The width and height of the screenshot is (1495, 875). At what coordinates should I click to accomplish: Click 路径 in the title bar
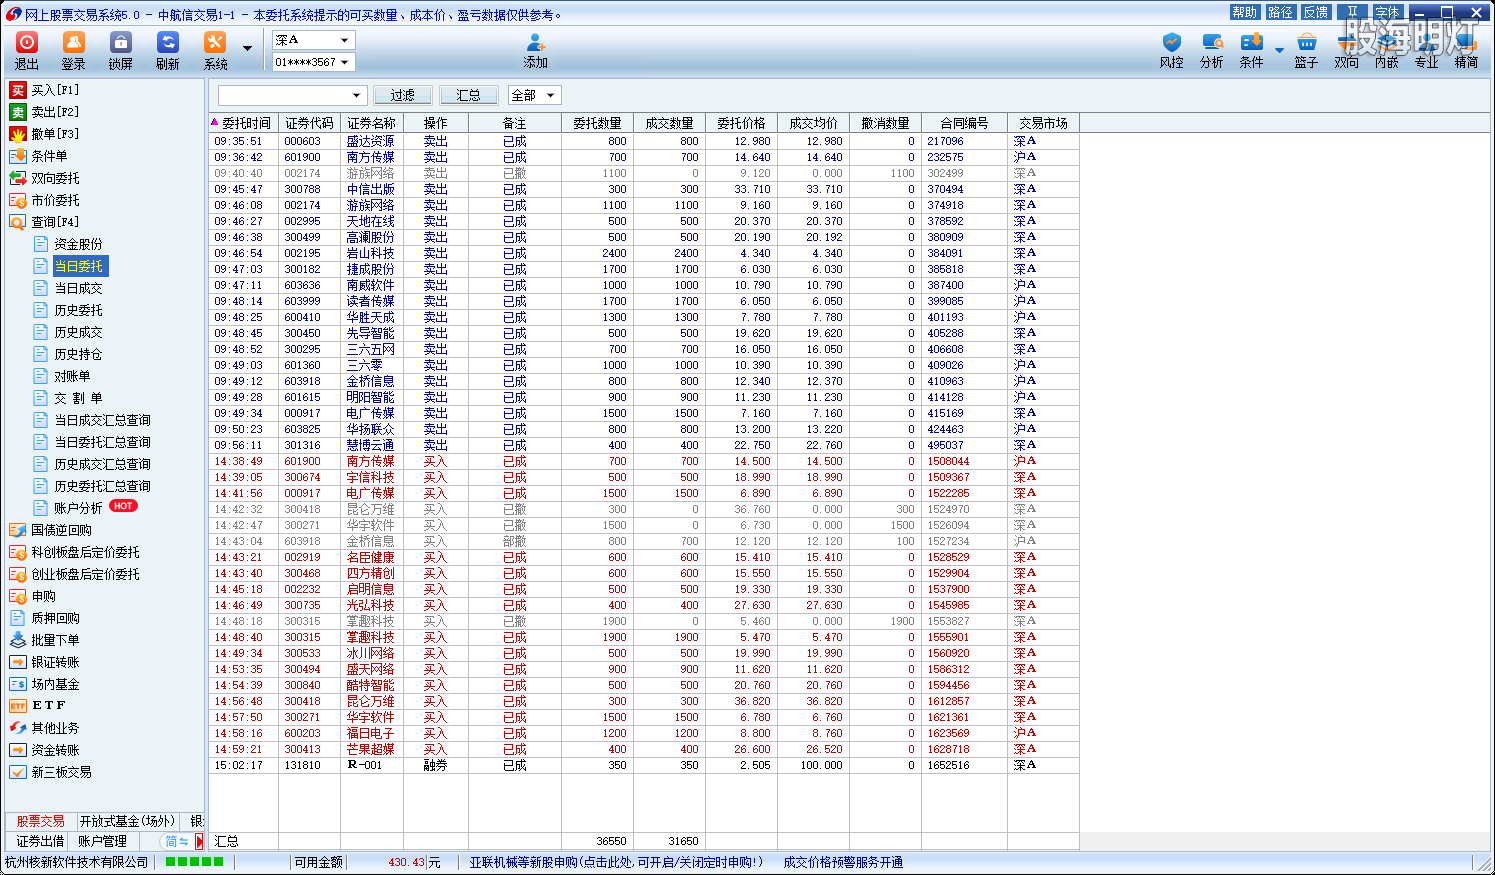click(x=1280, y=12)
